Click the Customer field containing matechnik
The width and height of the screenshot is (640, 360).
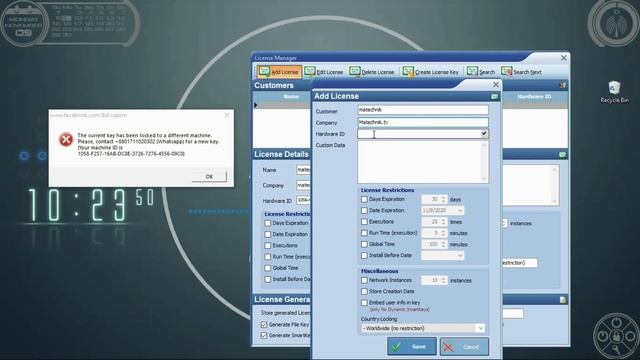pos(423,110)
